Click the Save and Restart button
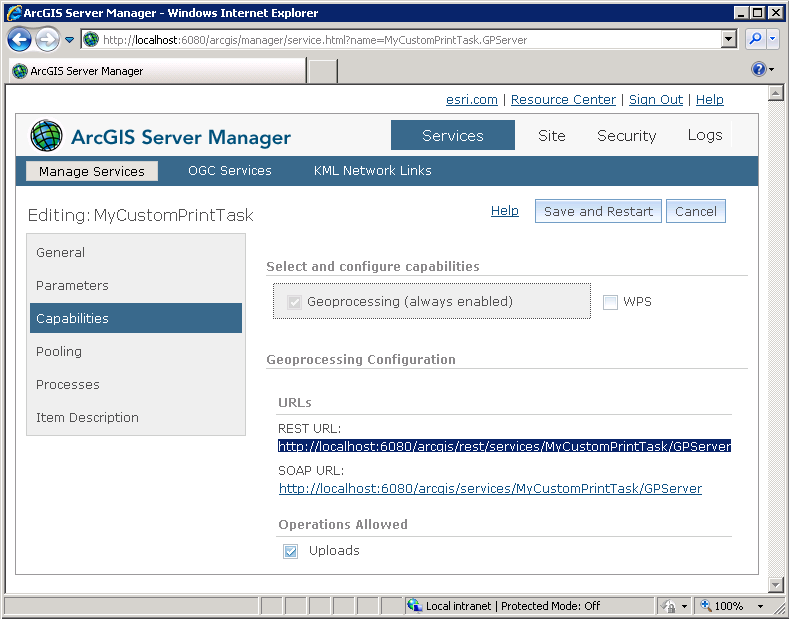 (x=598, y=211)
